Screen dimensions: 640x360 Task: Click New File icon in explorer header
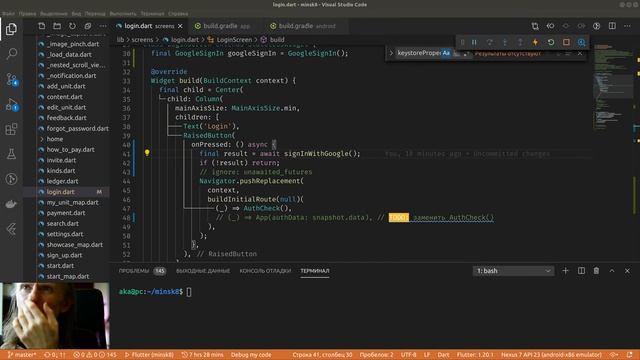click(x=42, y=26)
